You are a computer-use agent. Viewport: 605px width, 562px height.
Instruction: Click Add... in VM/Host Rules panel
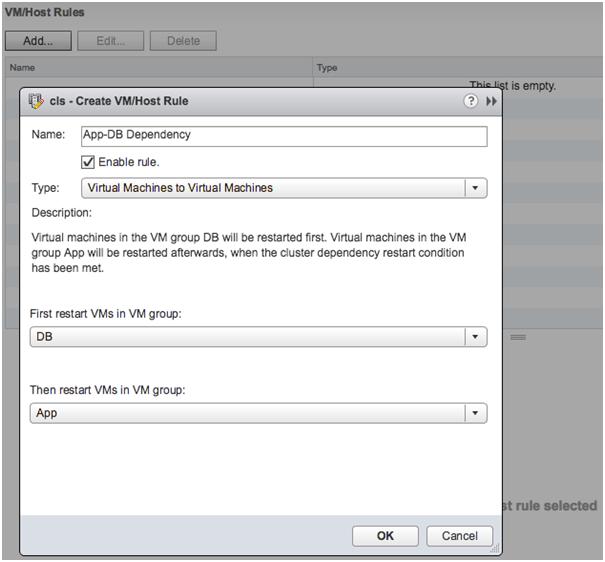click(x=38, y=41)
